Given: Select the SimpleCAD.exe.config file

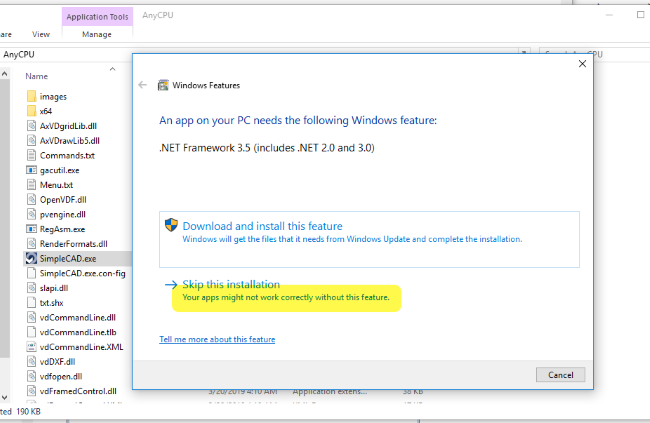Looking at the screenshot, I should tap(81, 273).
